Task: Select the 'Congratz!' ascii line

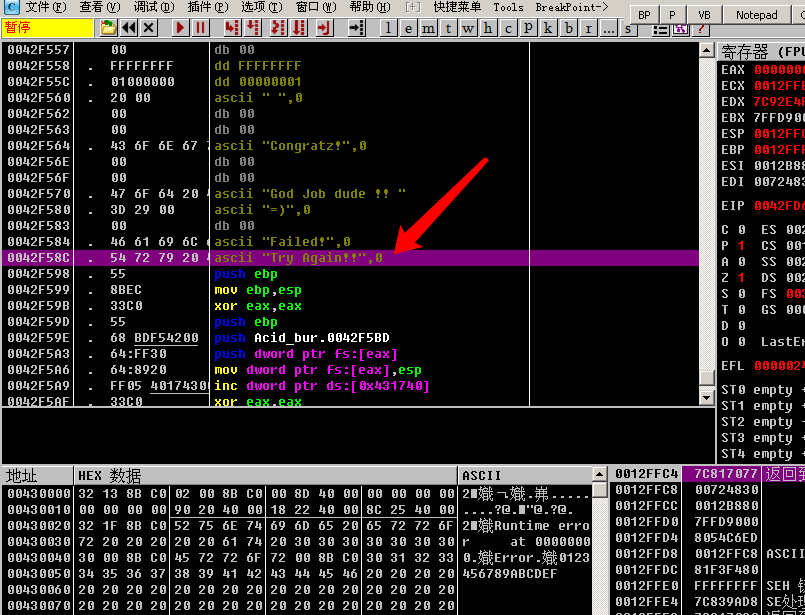Action: 350,146
